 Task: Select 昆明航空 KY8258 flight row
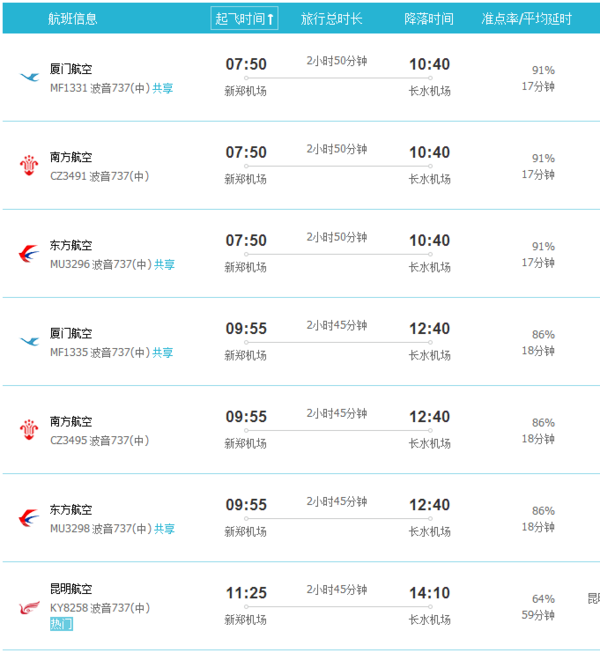(x=301, y=606)
